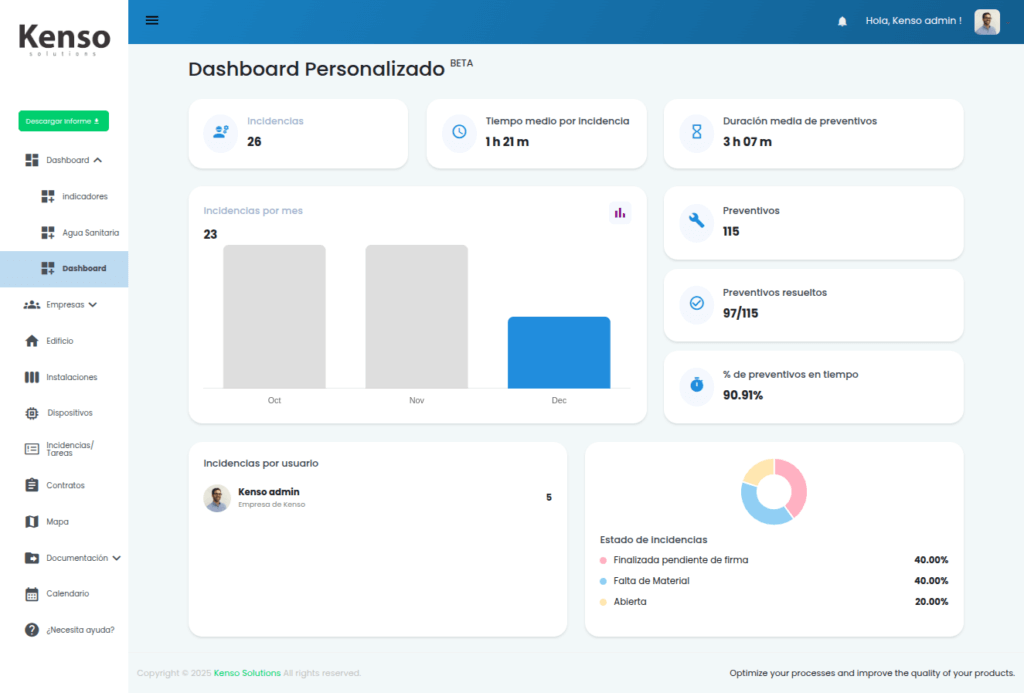Click the Kenso solutions logo

64,39
